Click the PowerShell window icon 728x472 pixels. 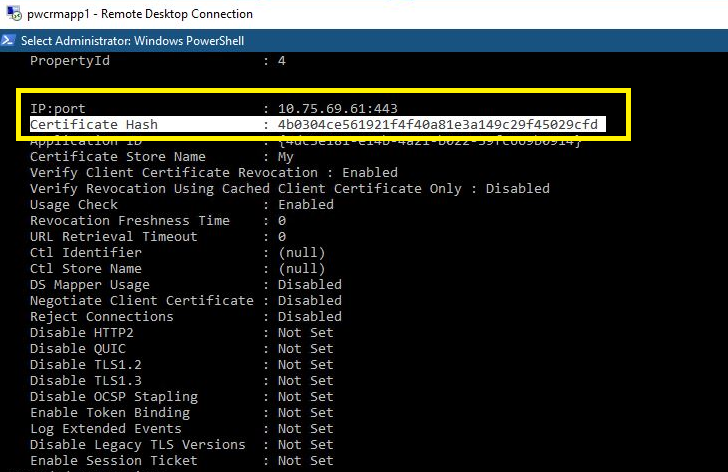point(8,40)
